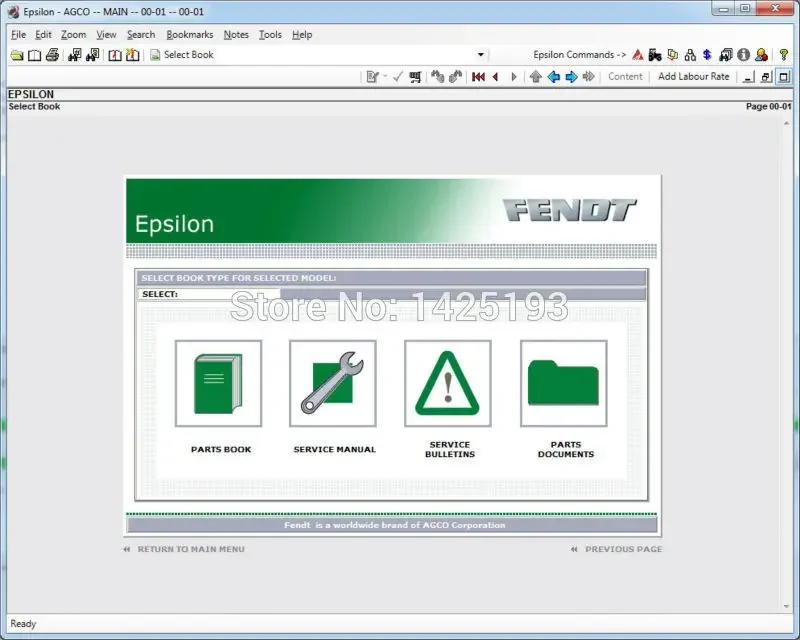Open the Tools menu
Image resolution: width=800 pixels, height=640 pixels.
click(x=270, y=35)
